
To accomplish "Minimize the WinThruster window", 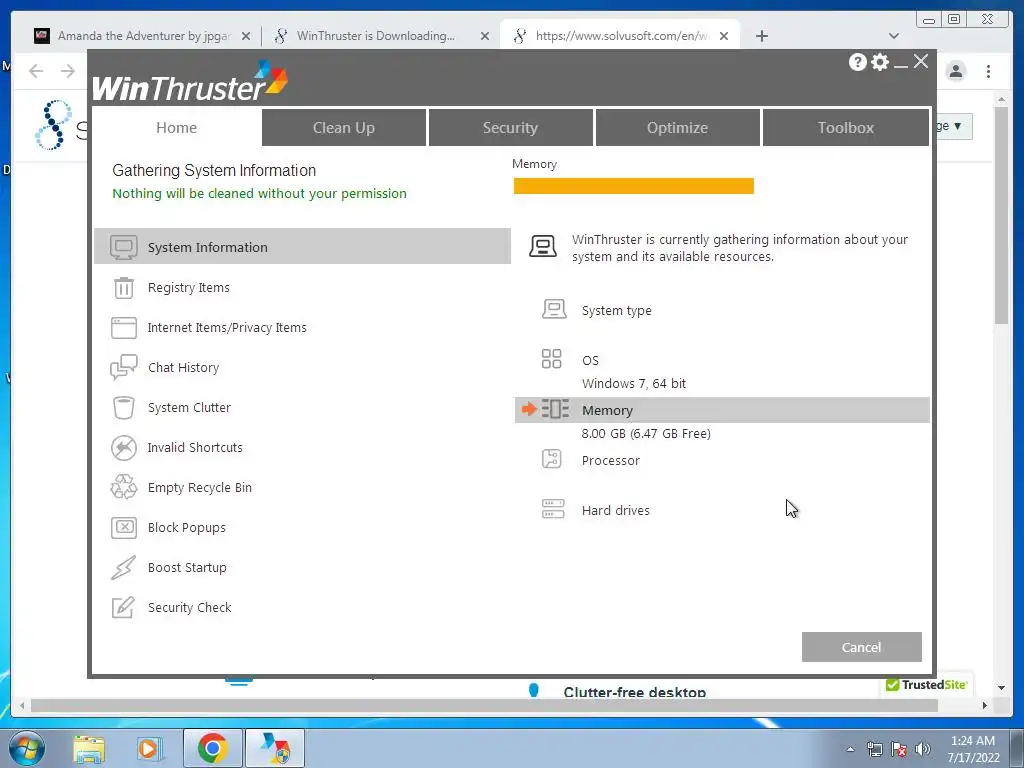I will click(901, 64).
